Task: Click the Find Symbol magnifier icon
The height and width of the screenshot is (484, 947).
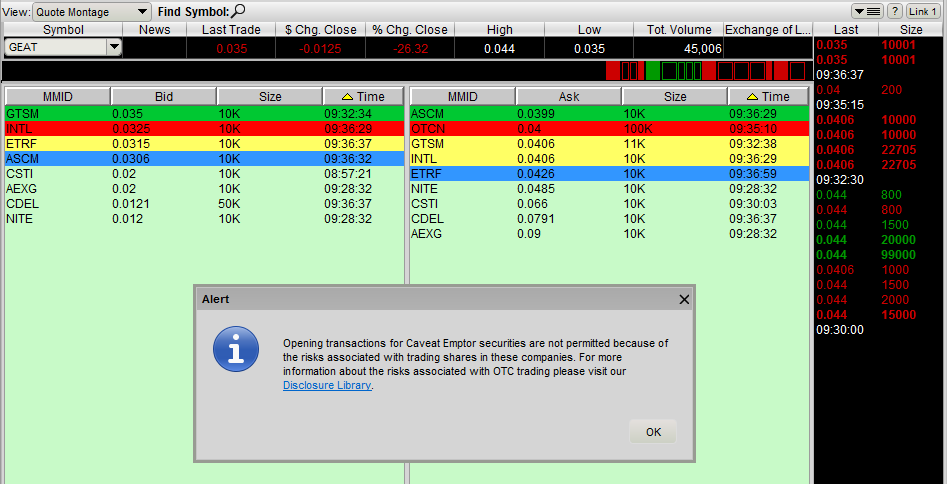Action: pyautogui.click(x=239, y=10)
